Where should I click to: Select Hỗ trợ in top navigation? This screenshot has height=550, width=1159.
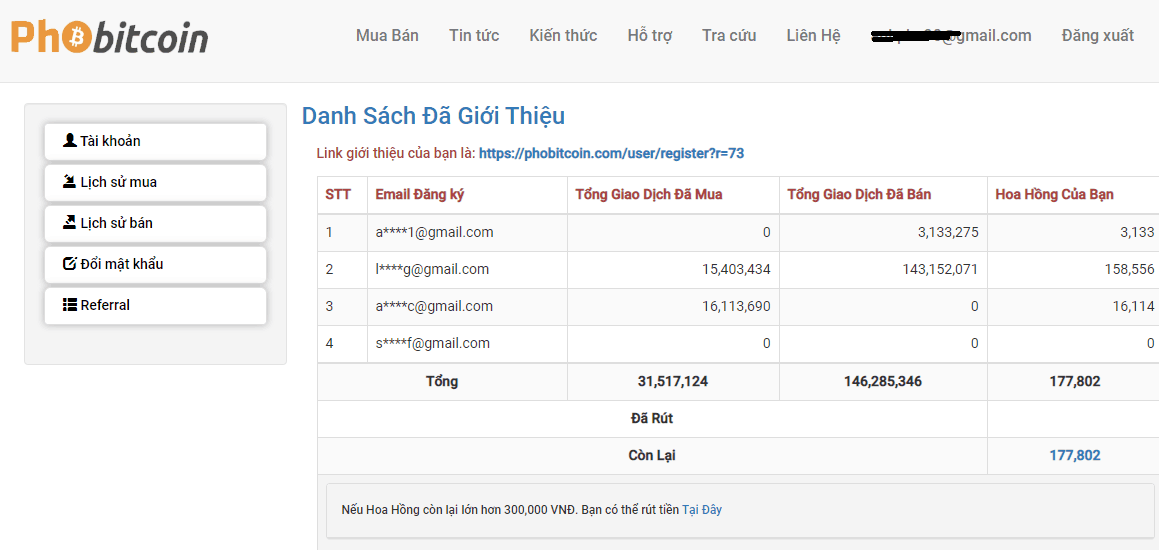pyautogui.click(x=650, y=36)
